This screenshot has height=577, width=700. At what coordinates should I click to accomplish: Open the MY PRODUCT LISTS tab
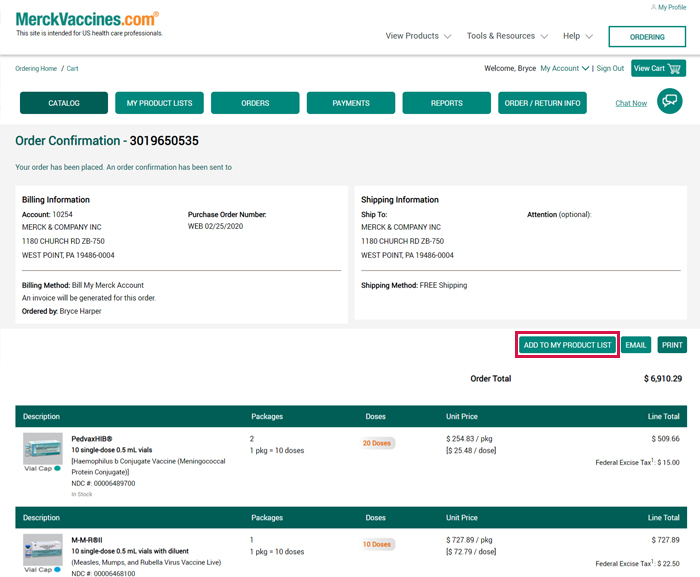point(159,103)
